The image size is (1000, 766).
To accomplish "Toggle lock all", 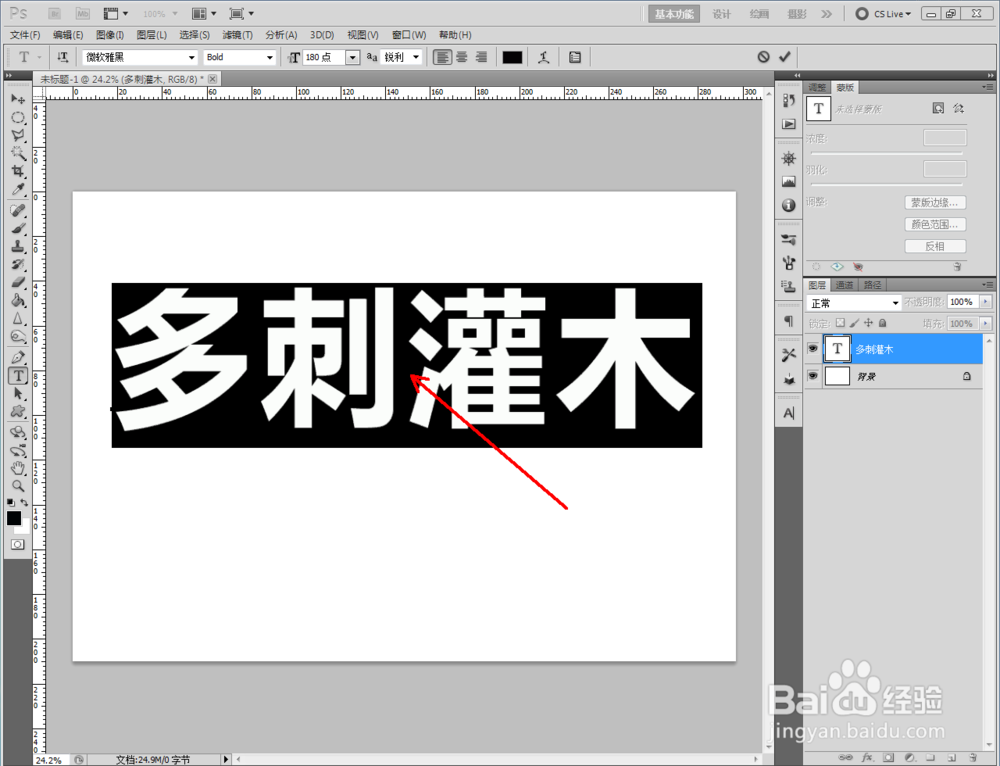I will tap(883, 323).
